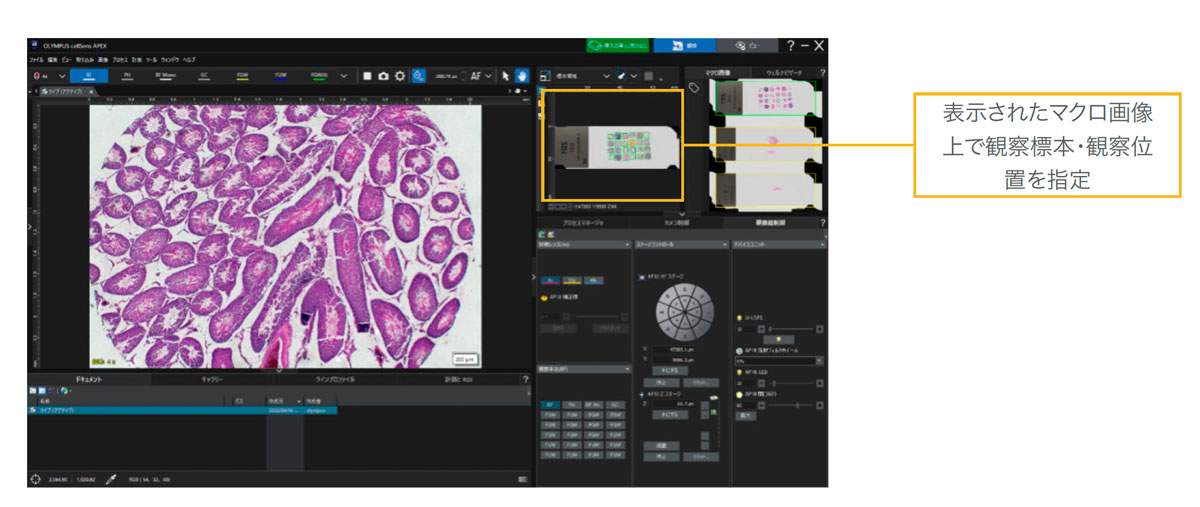1200x507 pixels.
Task: Click the lamp bulb toggle button under U-LSPS
Action: point(780,340)
